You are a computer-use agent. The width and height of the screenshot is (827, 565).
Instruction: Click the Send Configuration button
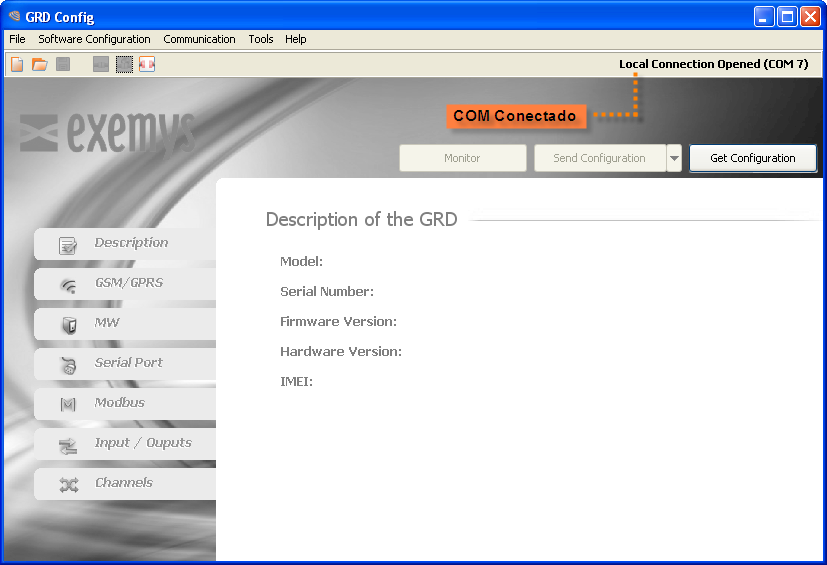(x=598, y=158)
